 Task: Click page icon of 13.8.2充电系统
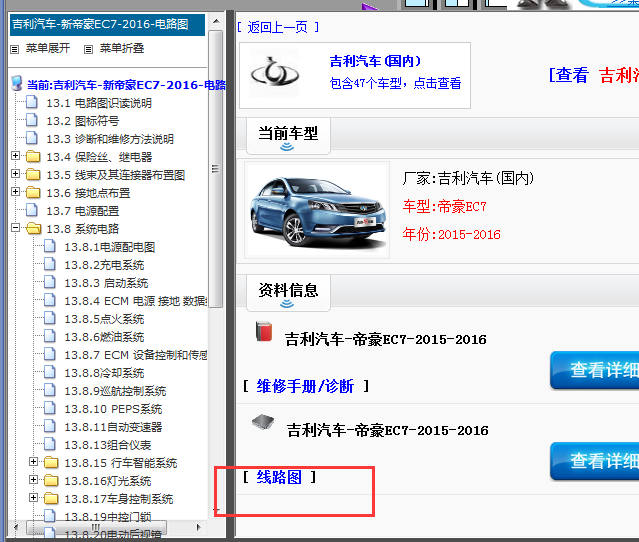[x=50, y=264]
